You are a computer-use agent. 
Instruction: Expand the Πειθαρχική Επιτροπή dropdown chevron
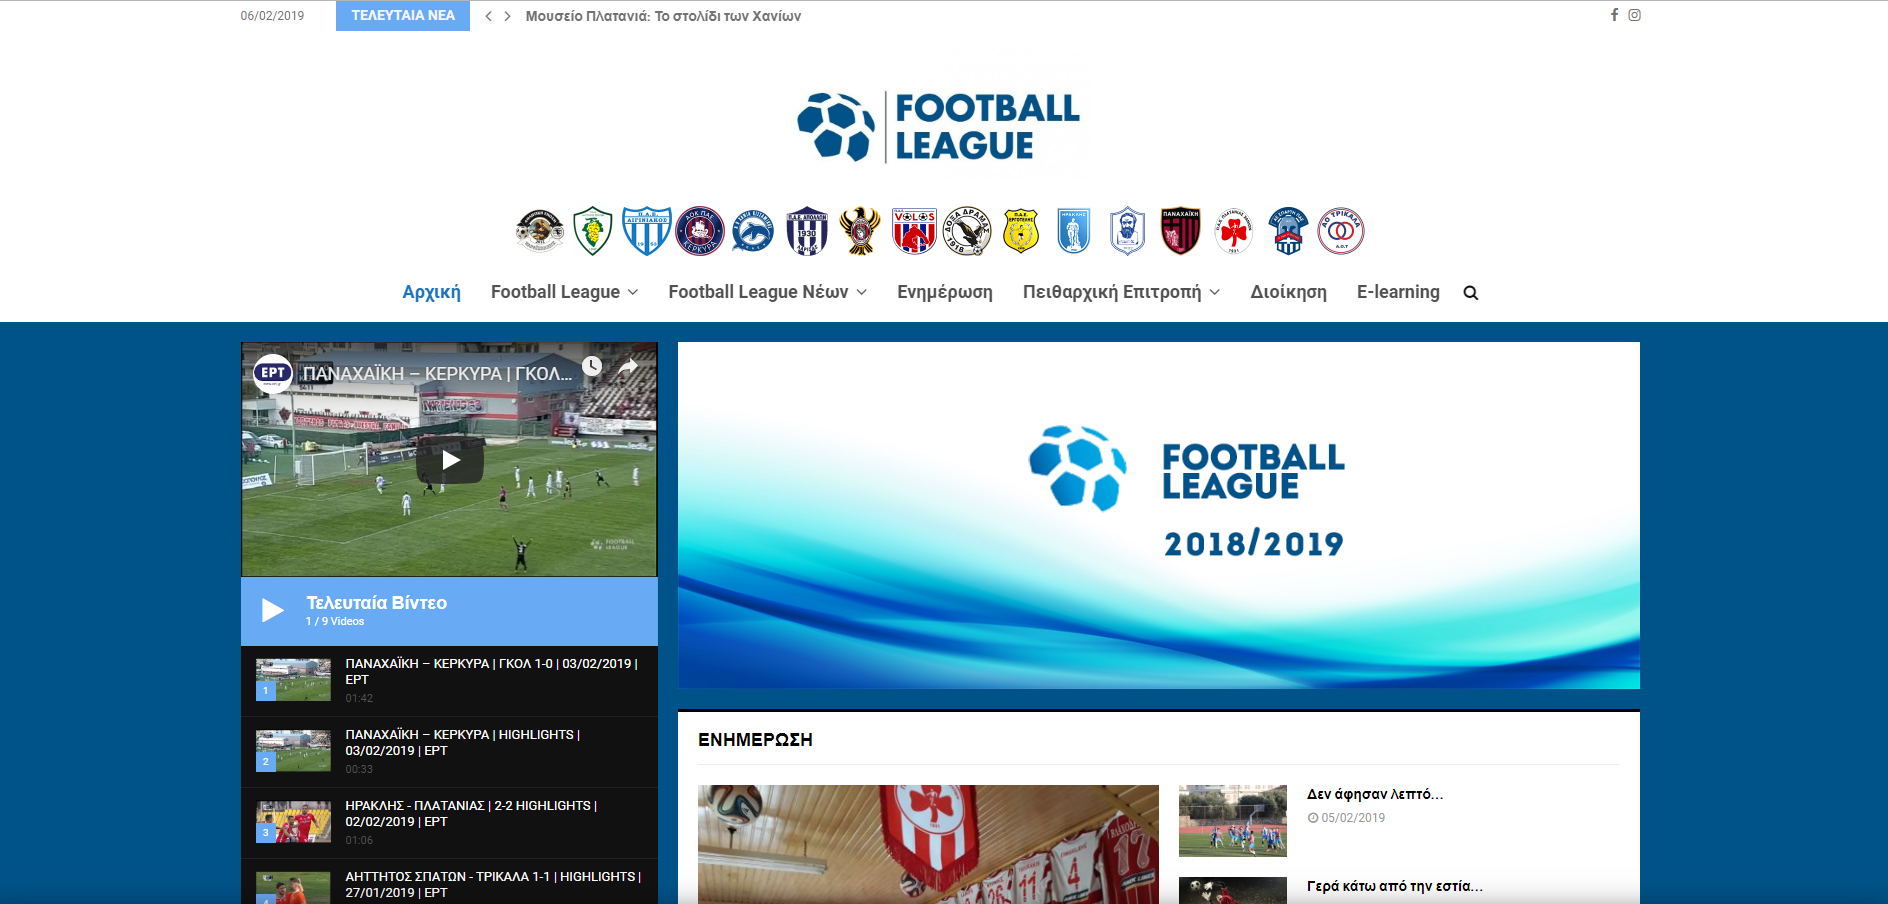1215,293
